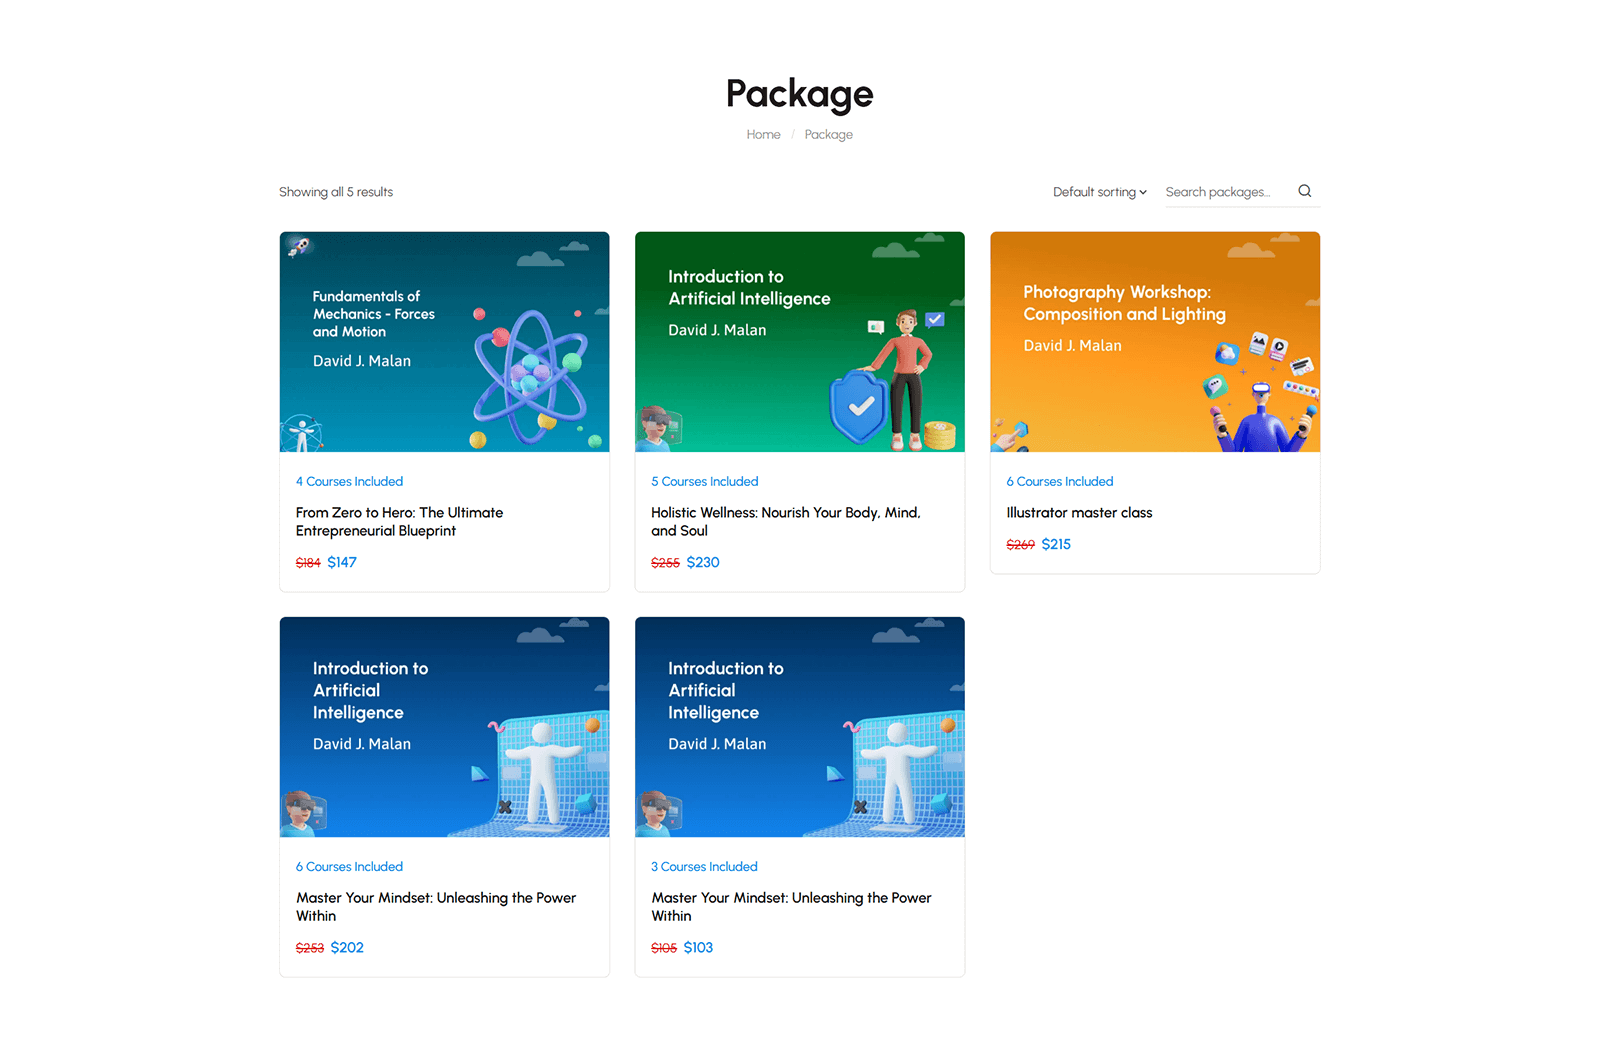1600x1064 pixels.
Task: Click the $147 sale price
Action: pyautogui.click(x=342, y=563)
